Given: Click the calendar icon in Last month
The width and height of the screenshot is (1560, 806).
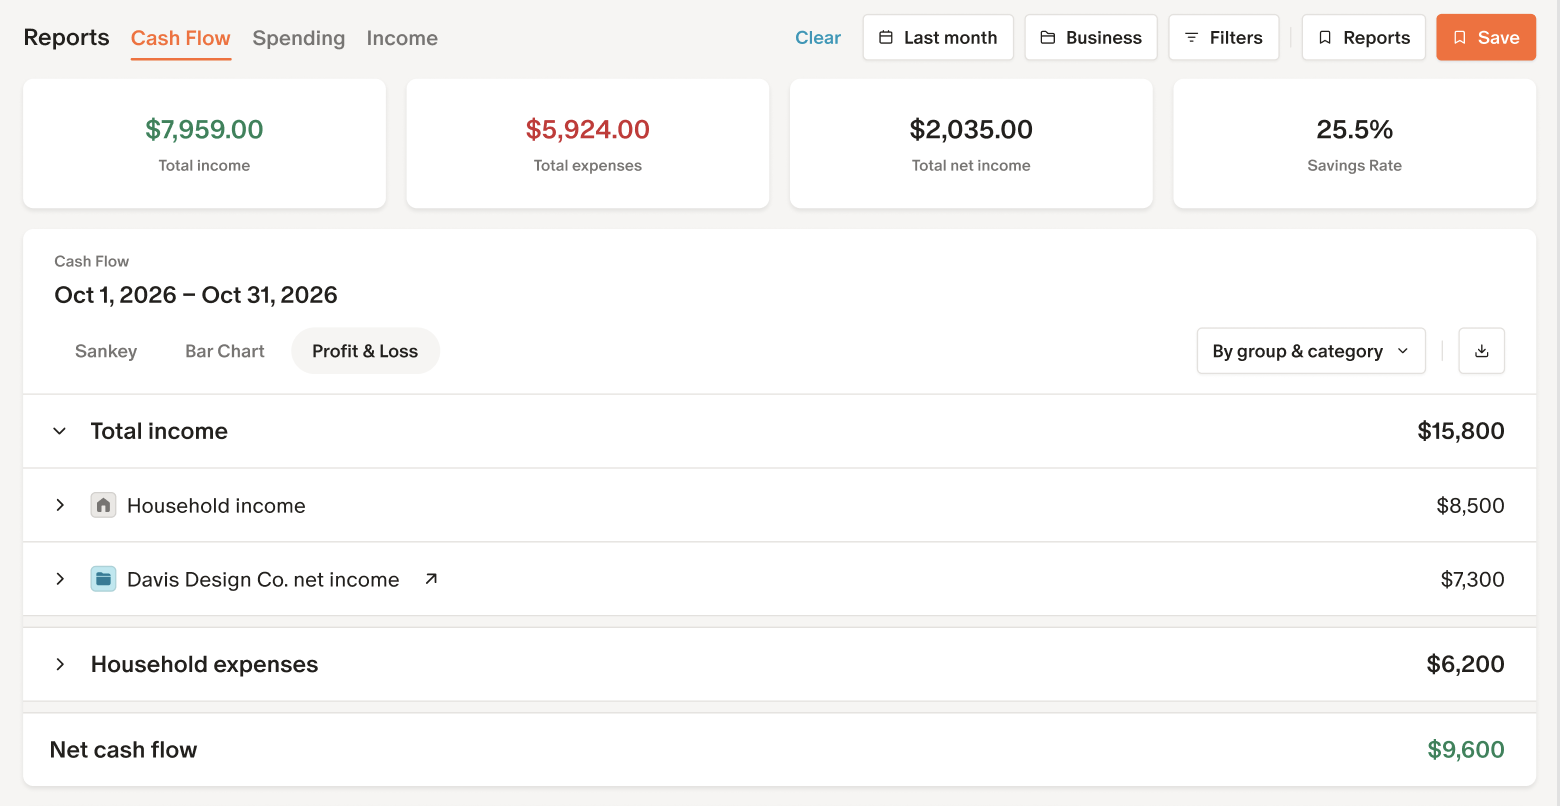Looking at the screenshot, I should pos(885,38).
